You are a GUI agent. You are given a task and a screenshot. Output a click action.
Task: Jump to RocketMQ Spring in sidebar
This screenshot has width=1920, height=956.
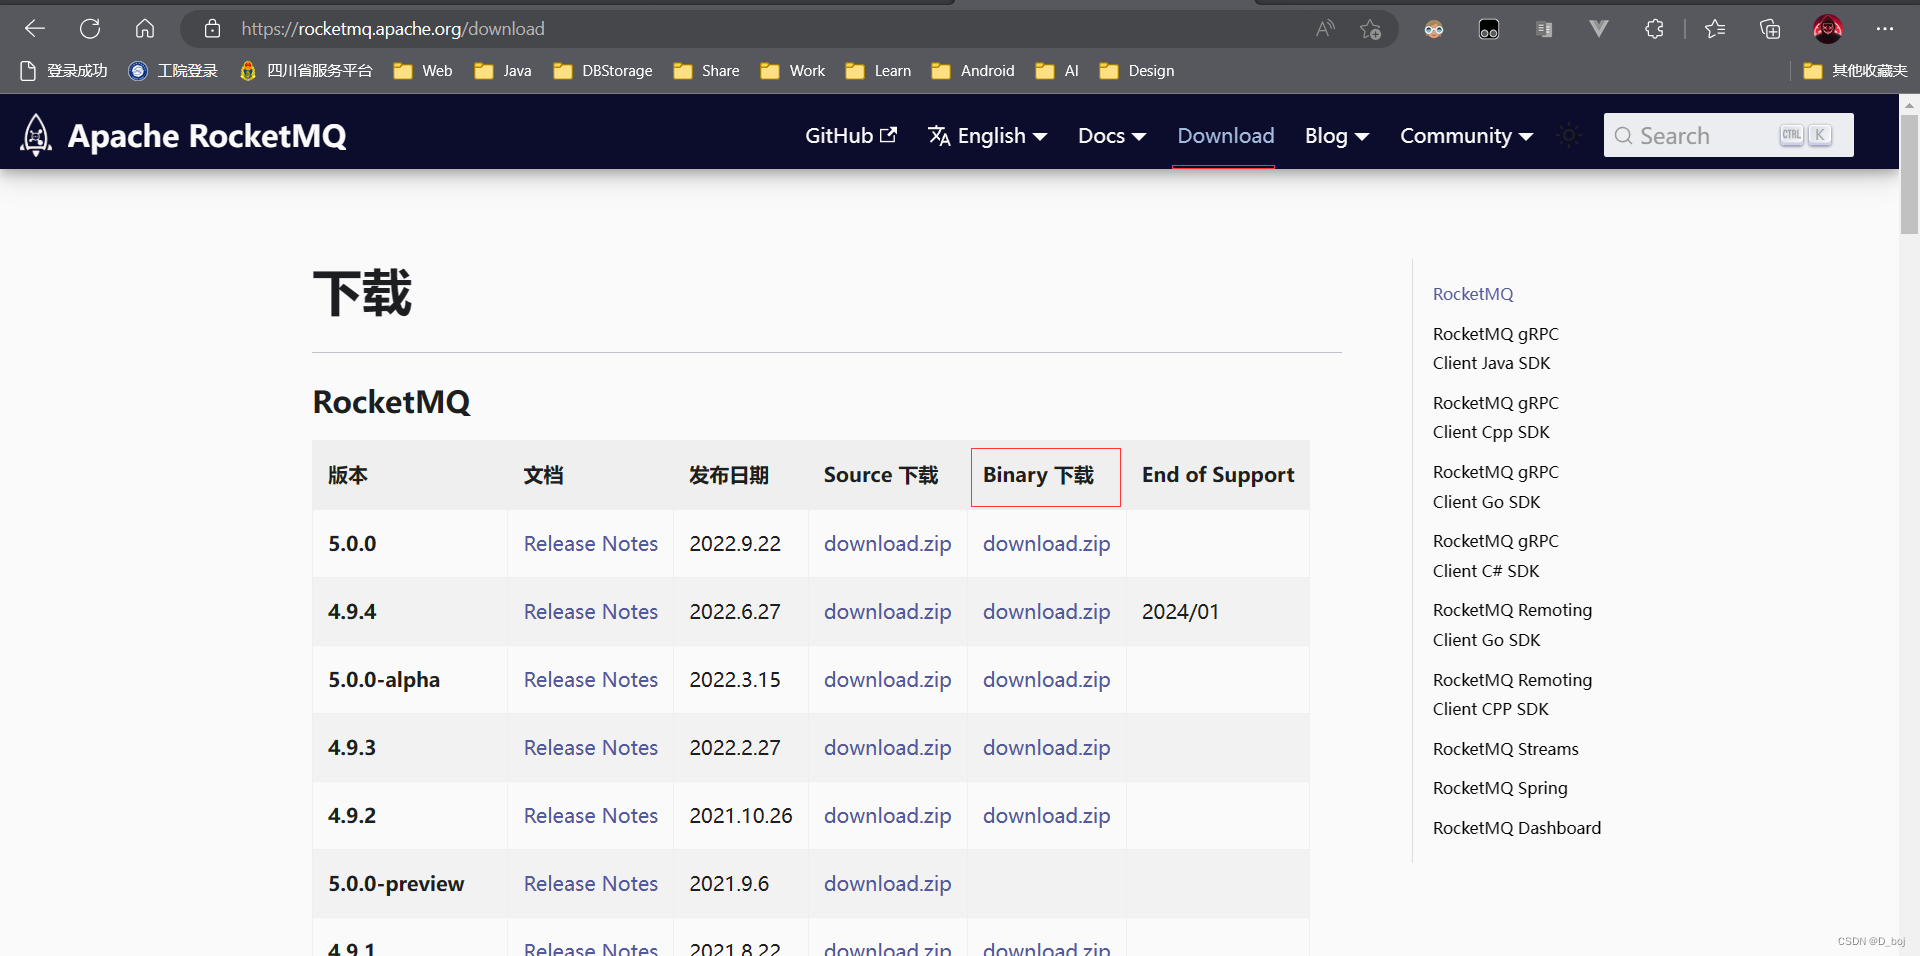[1500, 788]
